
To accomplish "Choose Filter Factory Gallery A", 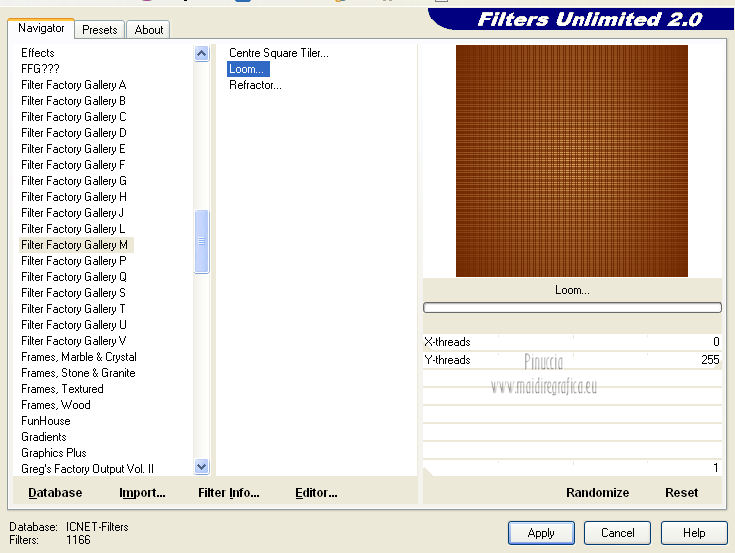I will coord(74,85).
